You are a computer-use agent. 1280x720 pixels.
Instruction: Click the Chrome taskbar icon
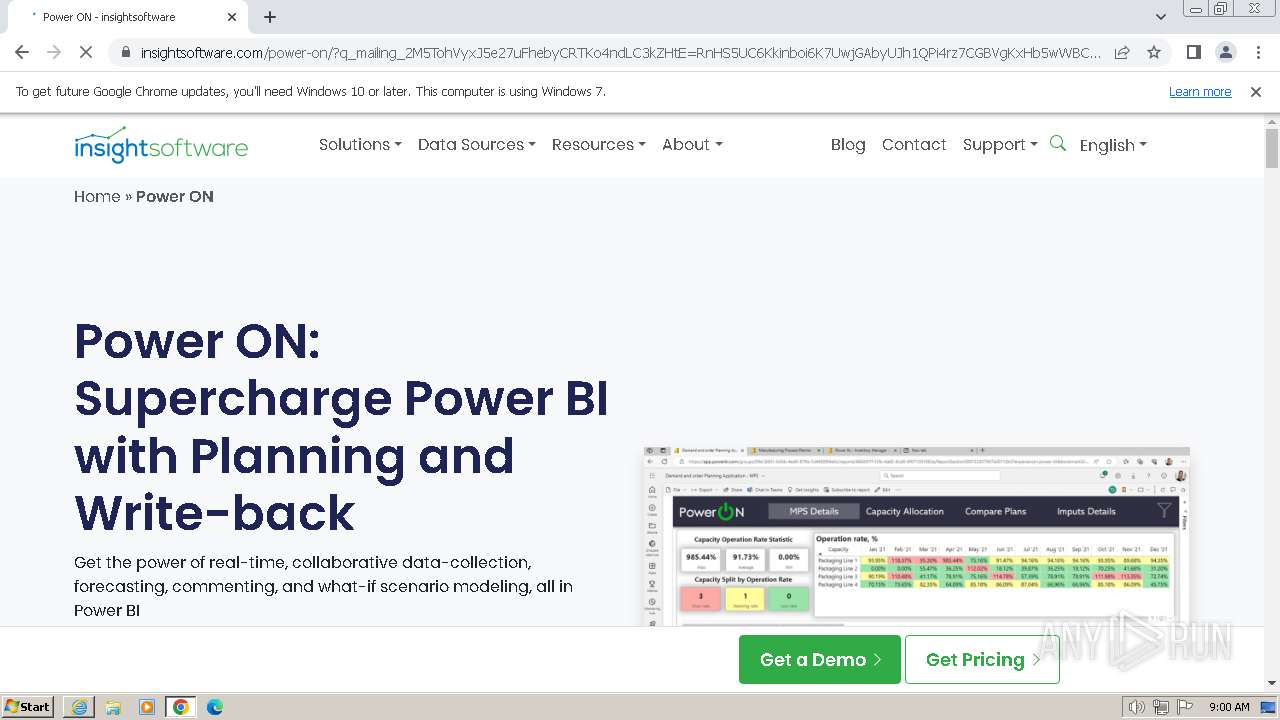[181, 707]
